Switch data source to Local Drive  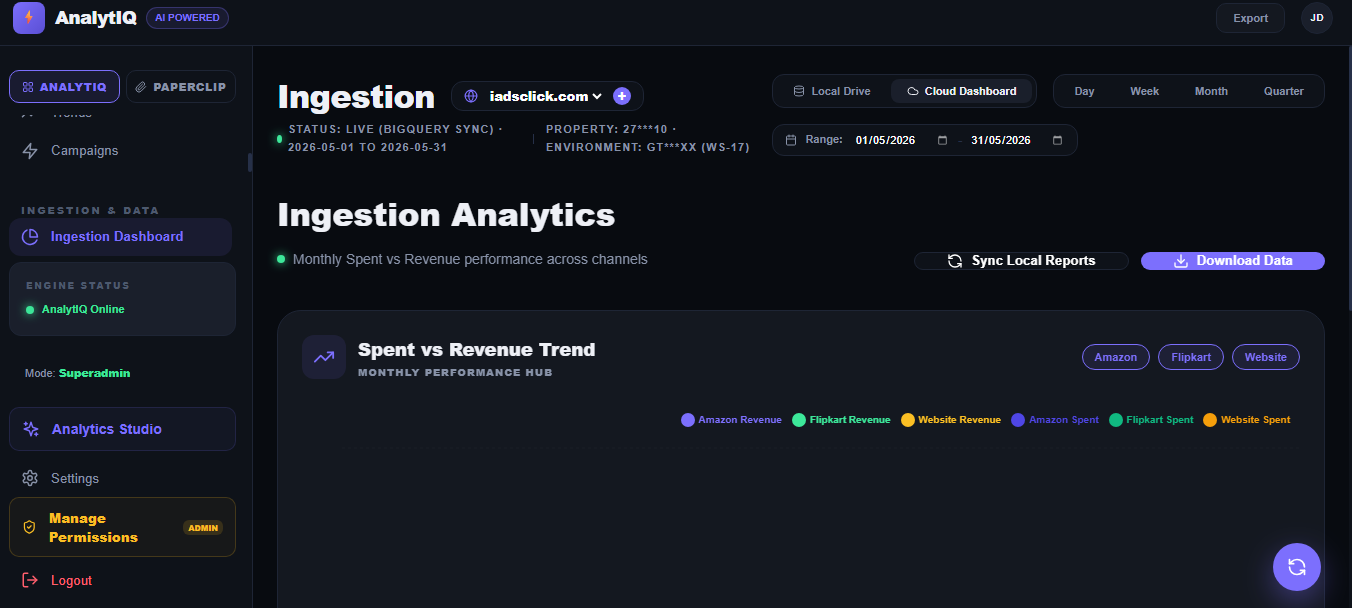[831, 91]
